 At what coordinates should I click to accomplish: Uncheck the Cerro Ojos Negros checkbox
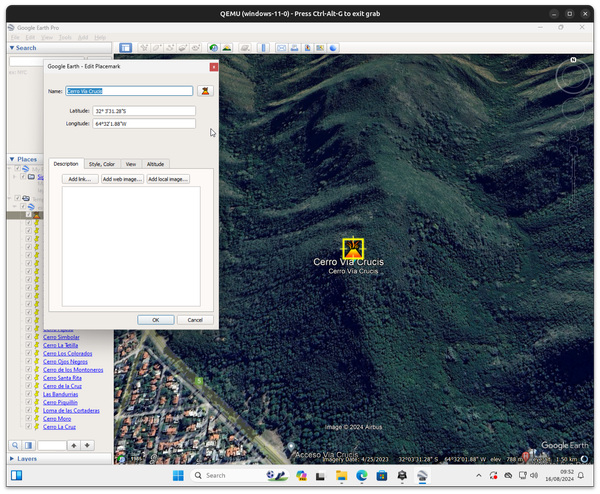coord(28,361)
